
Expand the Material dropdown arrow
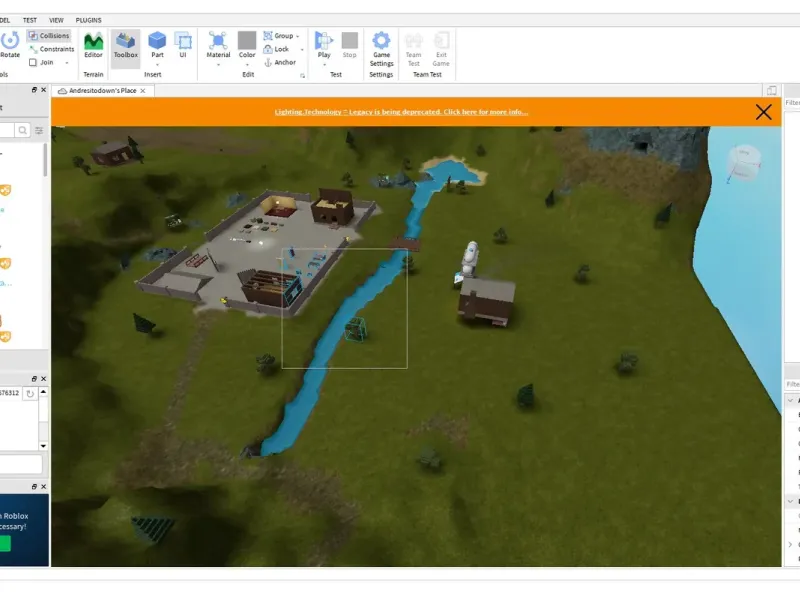[x=218, y=65]
